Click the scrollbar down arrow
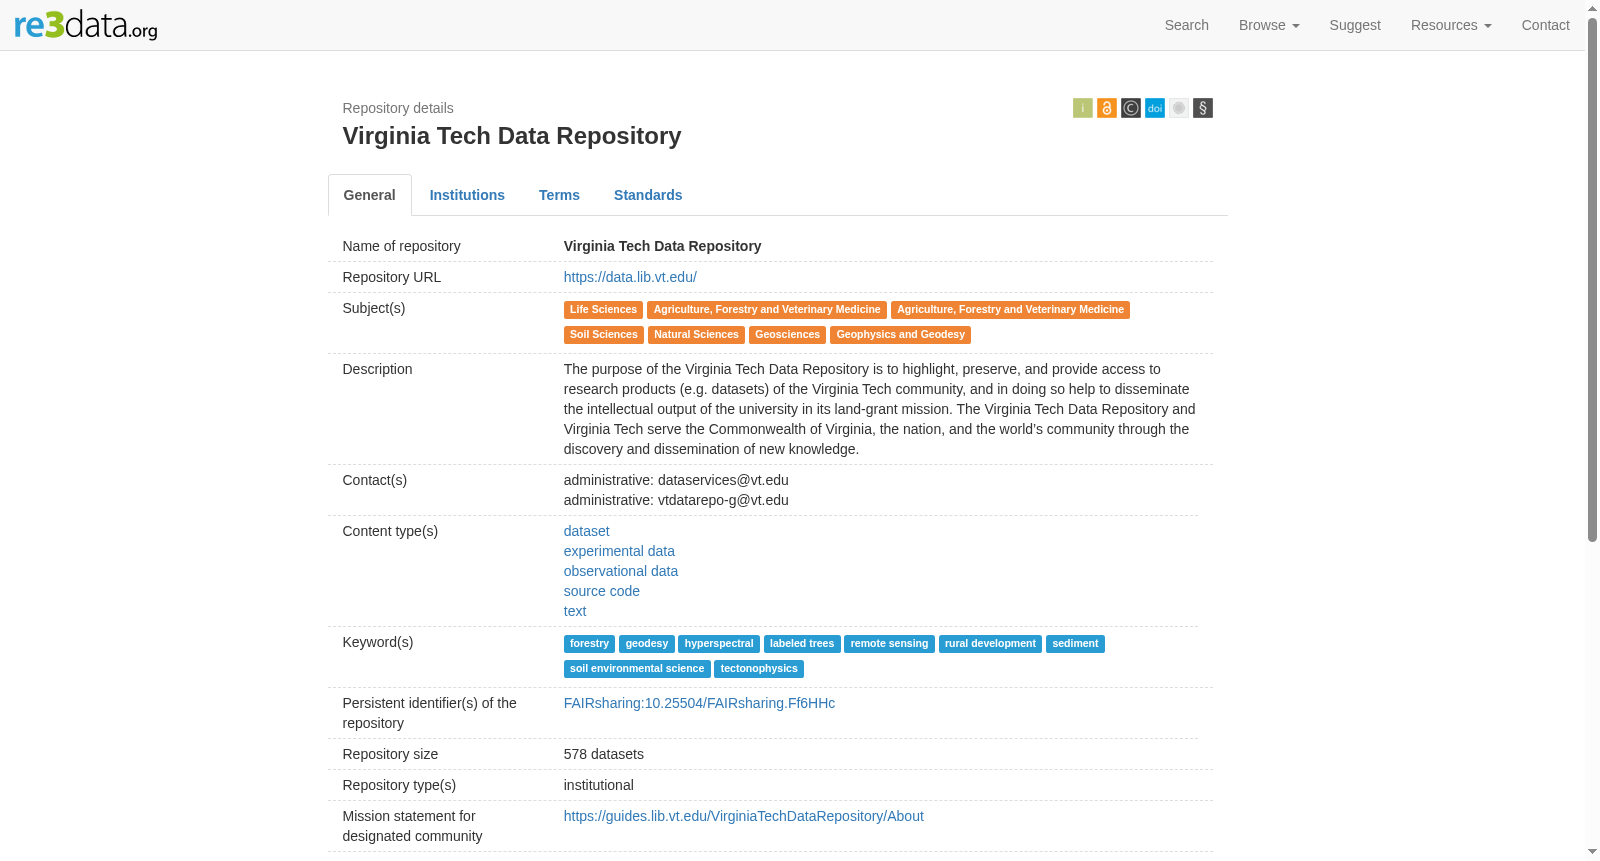The width and height of the screenshot is (1600, 861). pos(1592,852)
